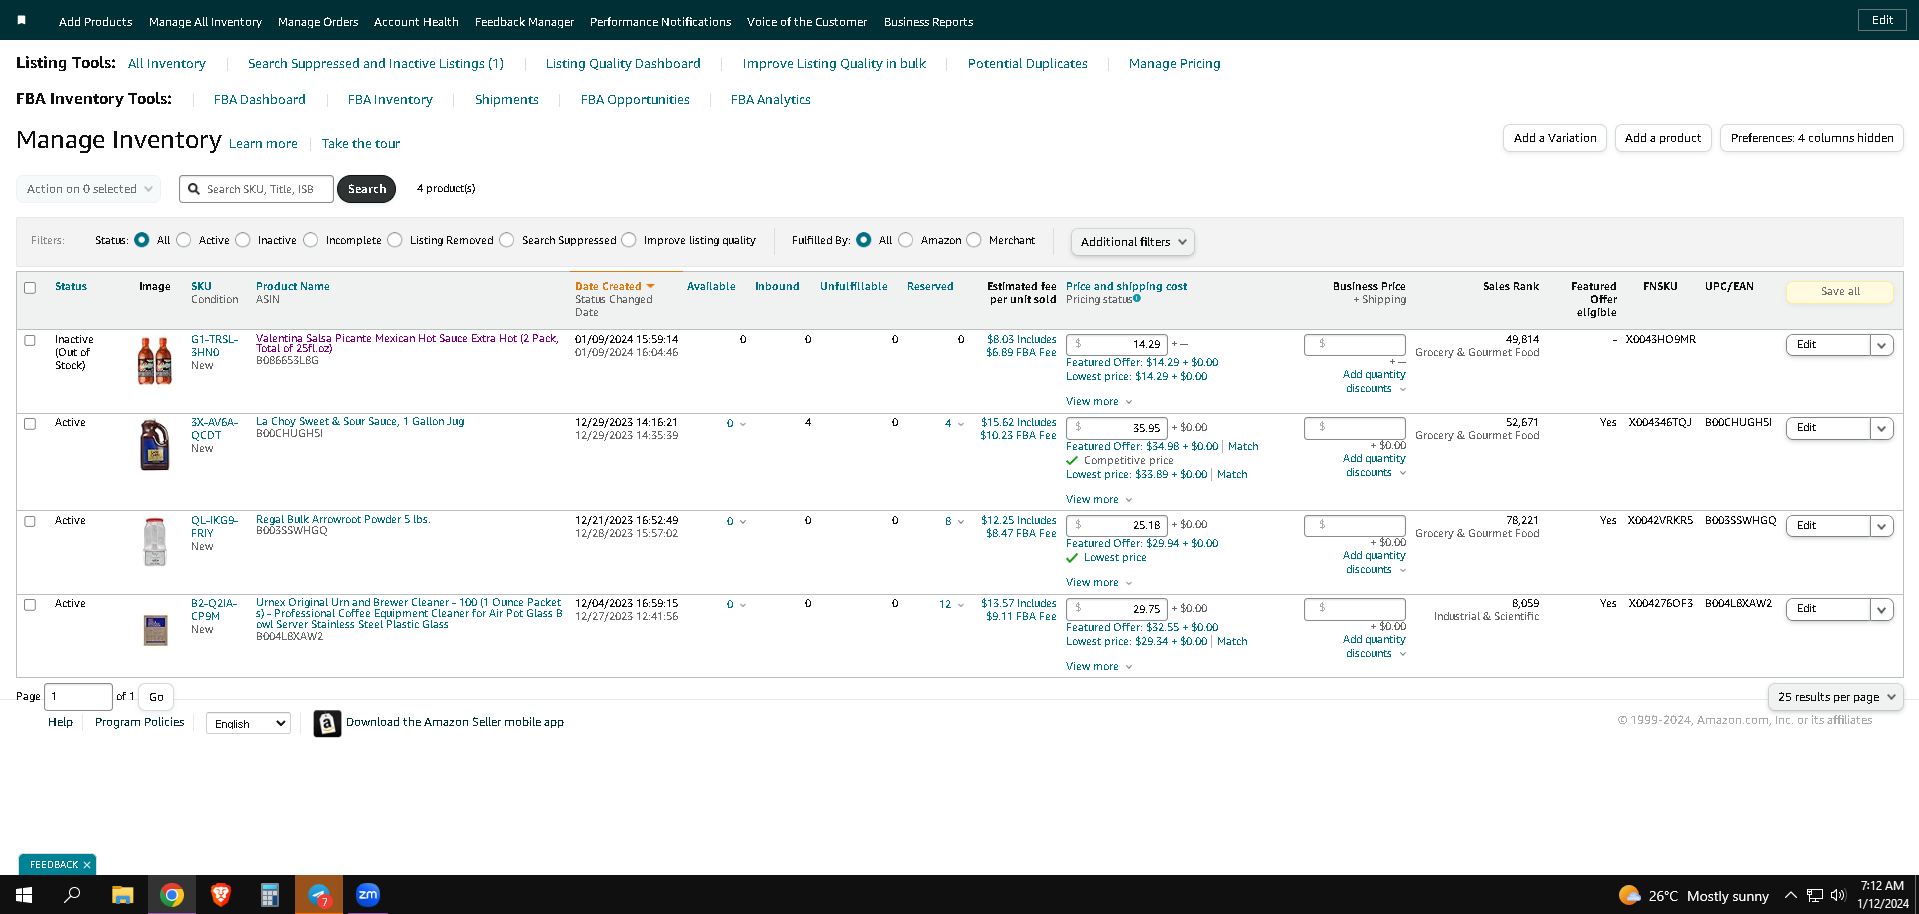This screenshot has height=914, width=1919.
Task: Check the Urnex Cleaner row checkbox
Action: click(x=30, y=605)
